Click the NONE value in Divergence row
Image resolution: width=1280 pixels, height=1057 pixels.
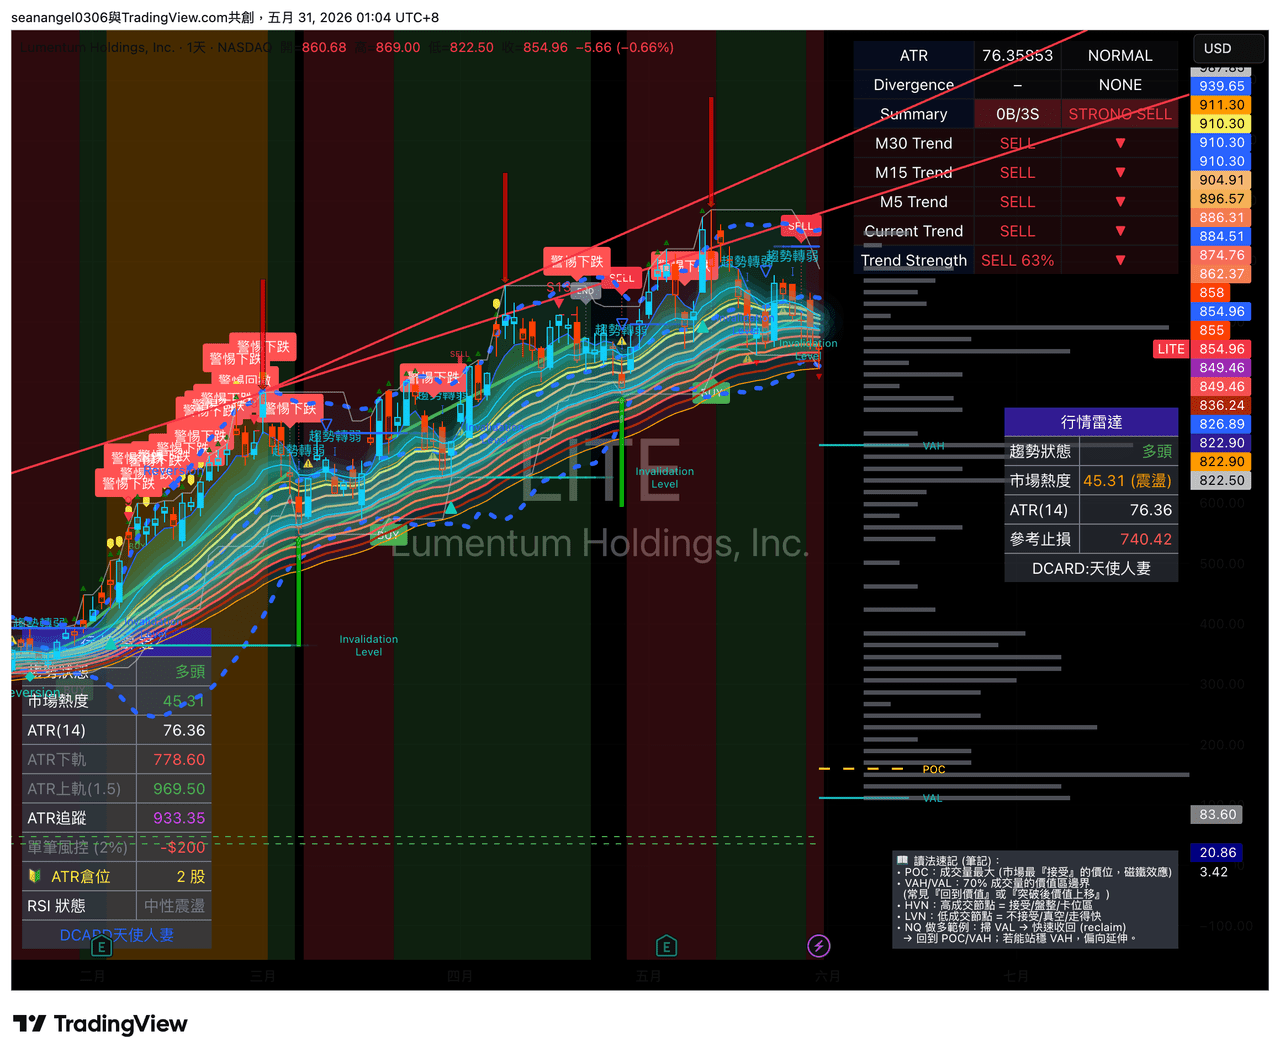tap(1120, 85)
